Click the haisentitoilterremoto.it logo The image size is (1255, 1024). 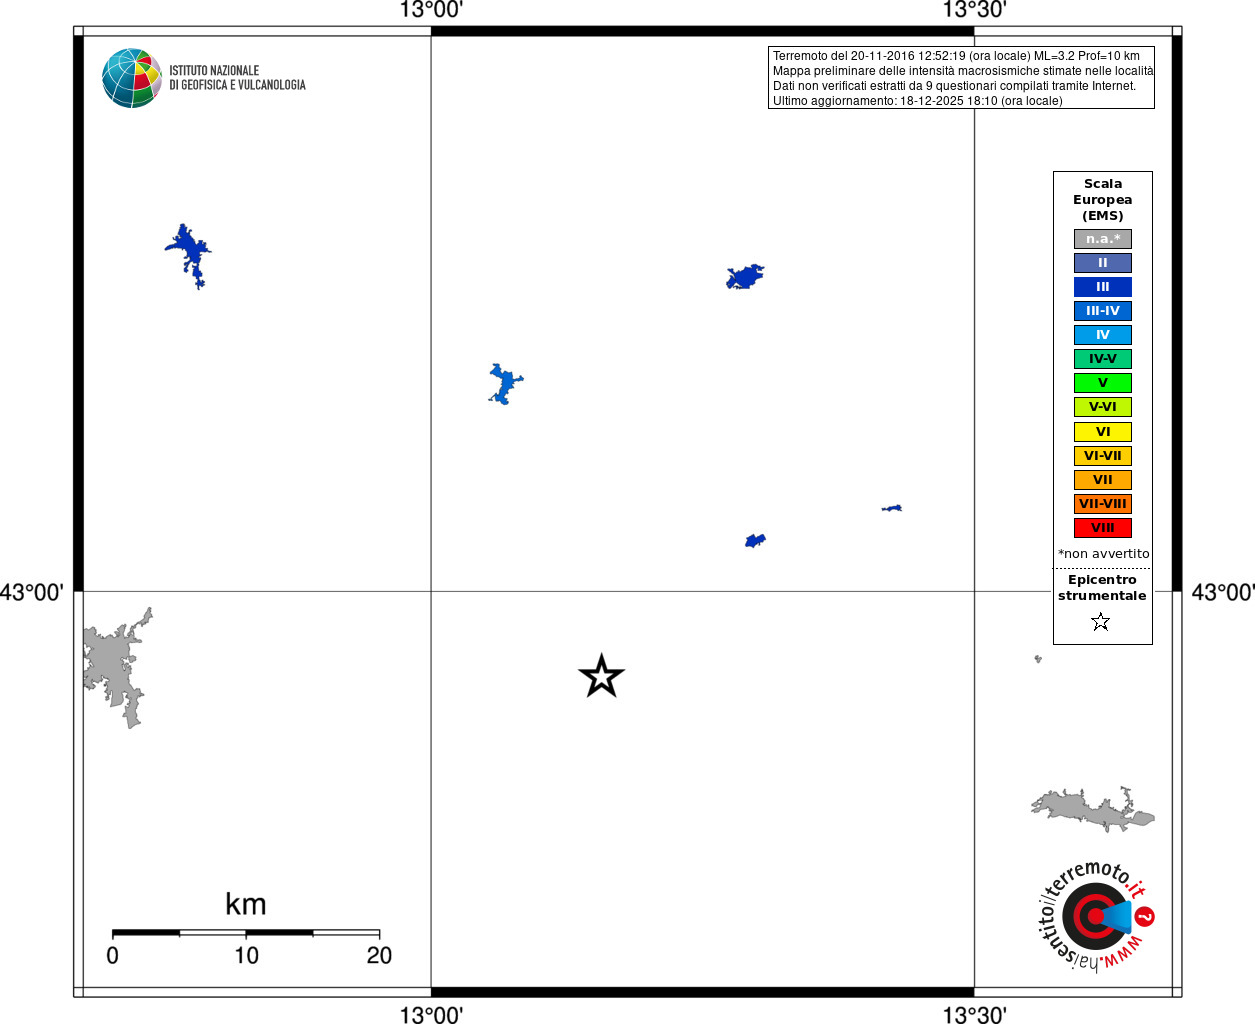pyautogui.click(x=1096, y=915)
